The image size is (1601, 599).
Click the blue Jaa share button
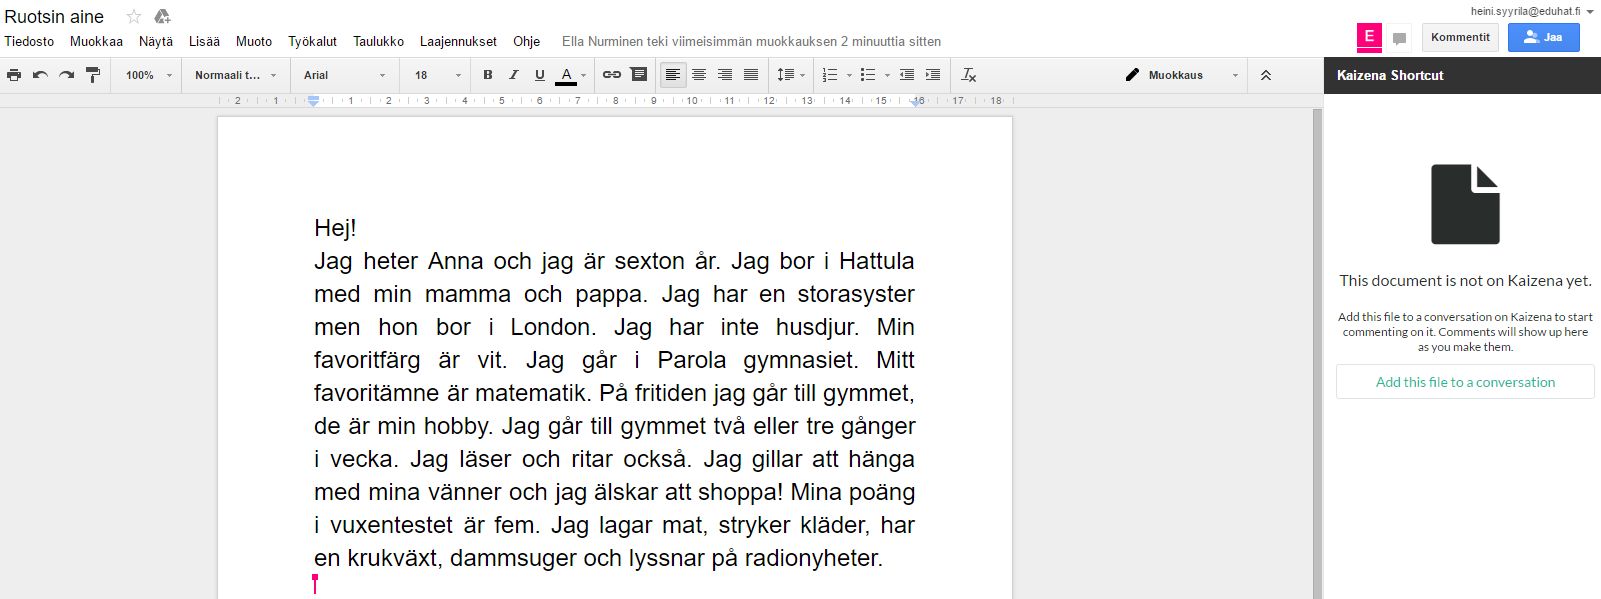(x=1543, y=37)
